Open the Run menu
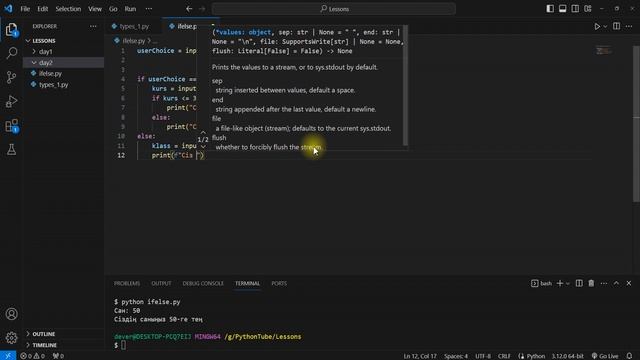The height and width of the screenshot is (360, 640). coord(130,9)
